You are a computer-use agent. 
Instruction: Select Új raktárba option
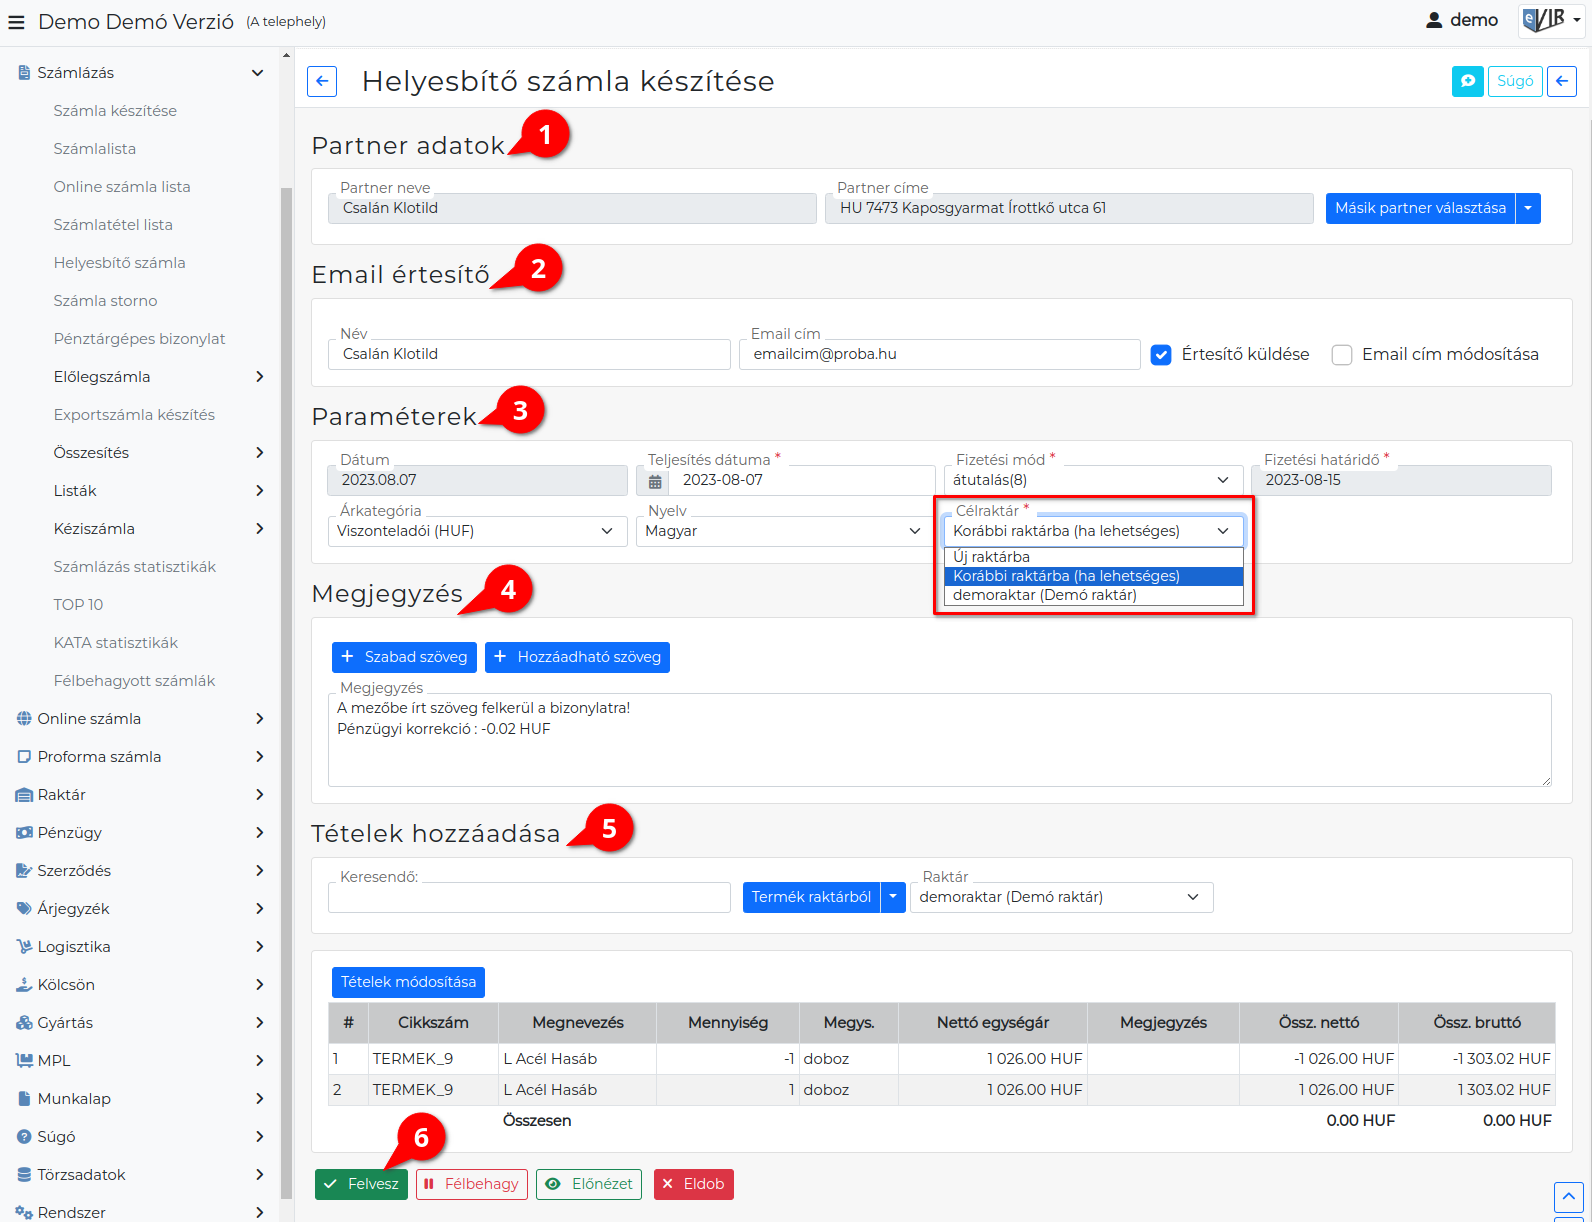(x=1093, y=558)
